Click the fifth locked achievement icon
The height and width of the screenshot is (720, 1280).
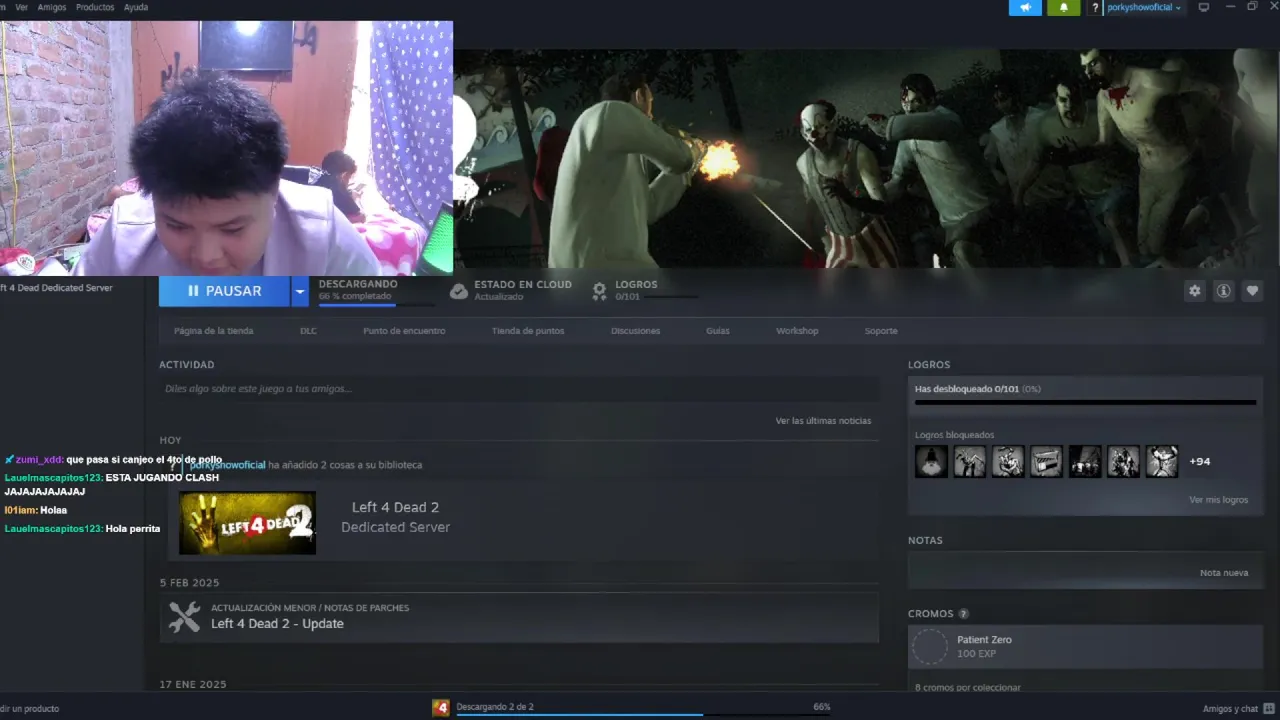[x=1085, y=461]
